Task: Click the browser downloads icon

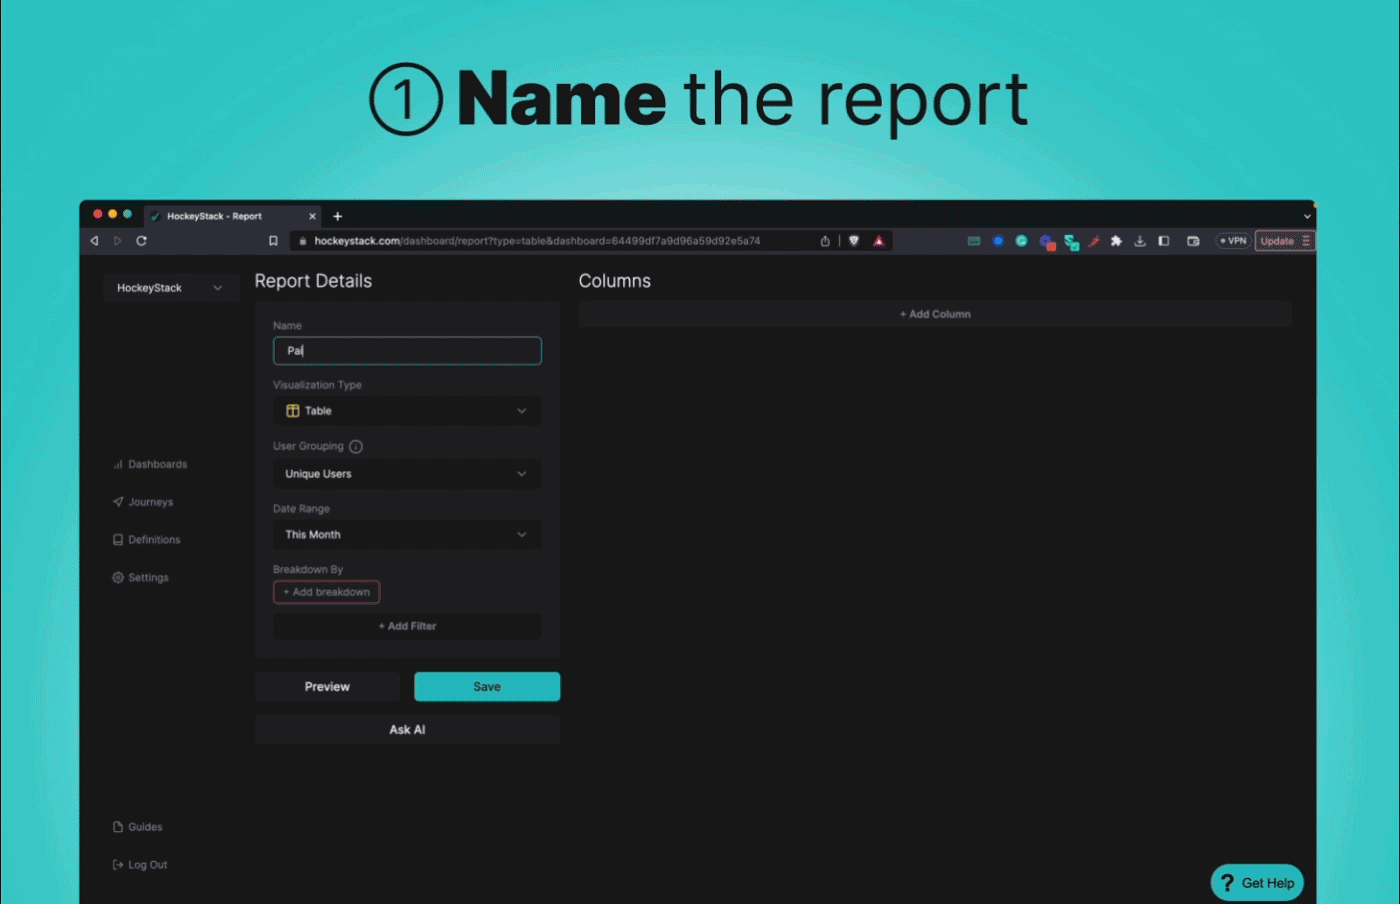Action: (1140, 241)
